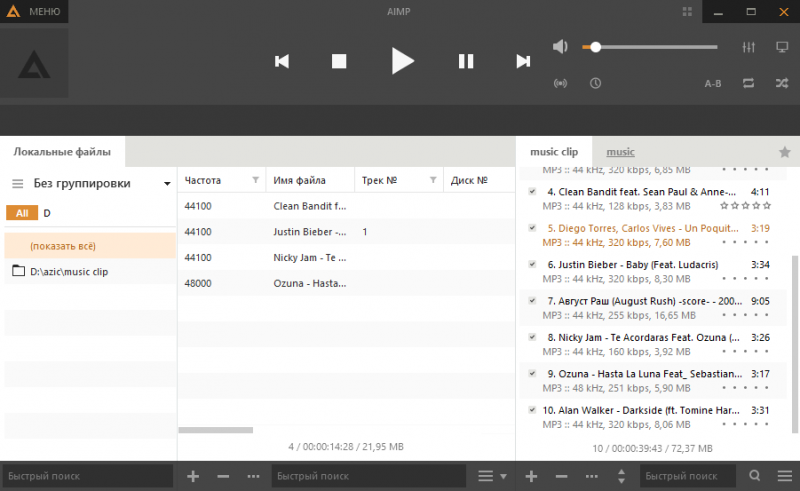Viewport: 800px width, 491px height.
Task: Toggle A-B repeat section
Action: [x=713, y=84]
